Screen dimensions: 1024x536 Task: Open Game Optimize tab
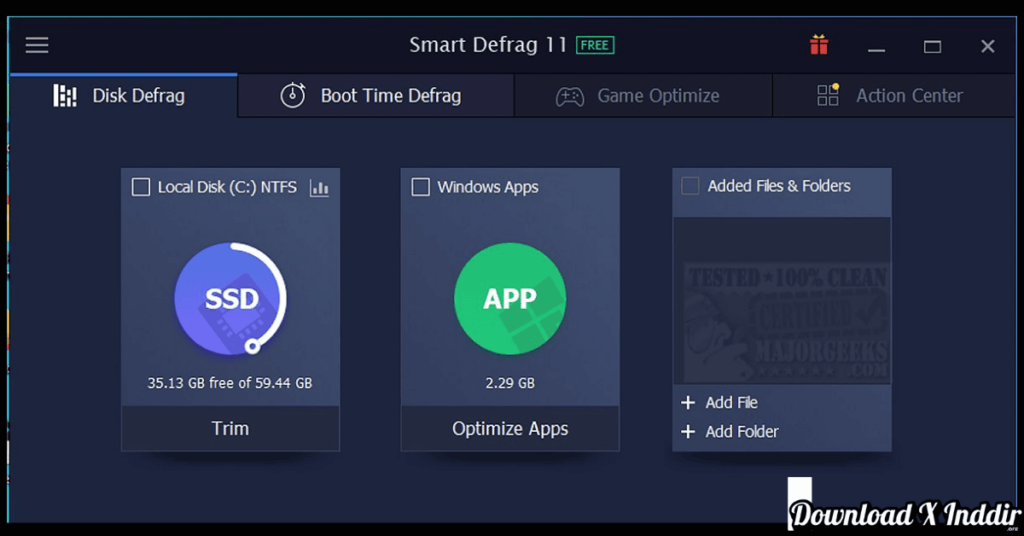tap(643, 96)
